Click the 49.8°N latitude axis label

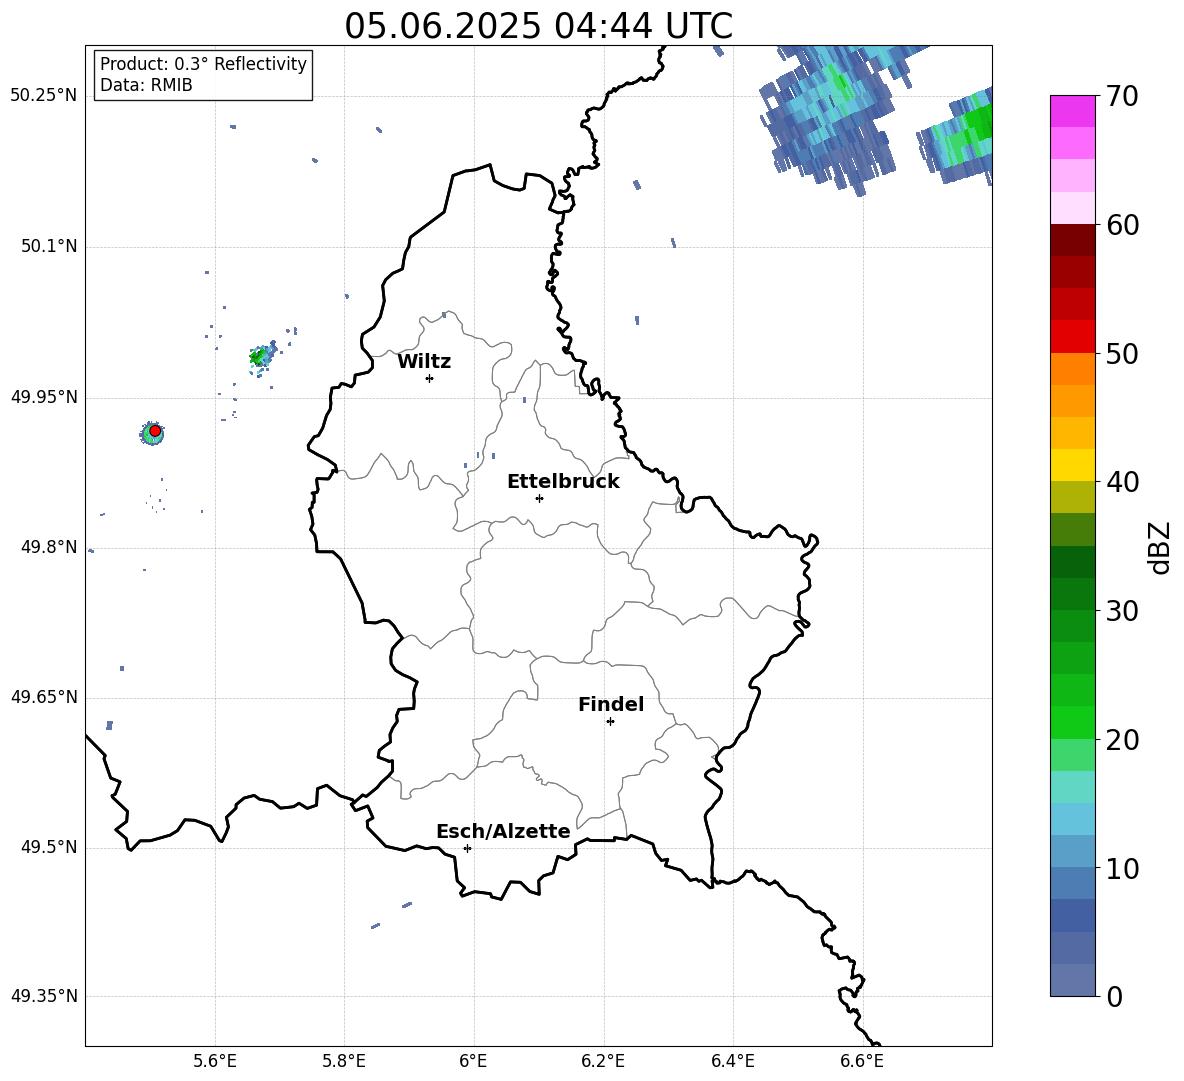[48, 547]
